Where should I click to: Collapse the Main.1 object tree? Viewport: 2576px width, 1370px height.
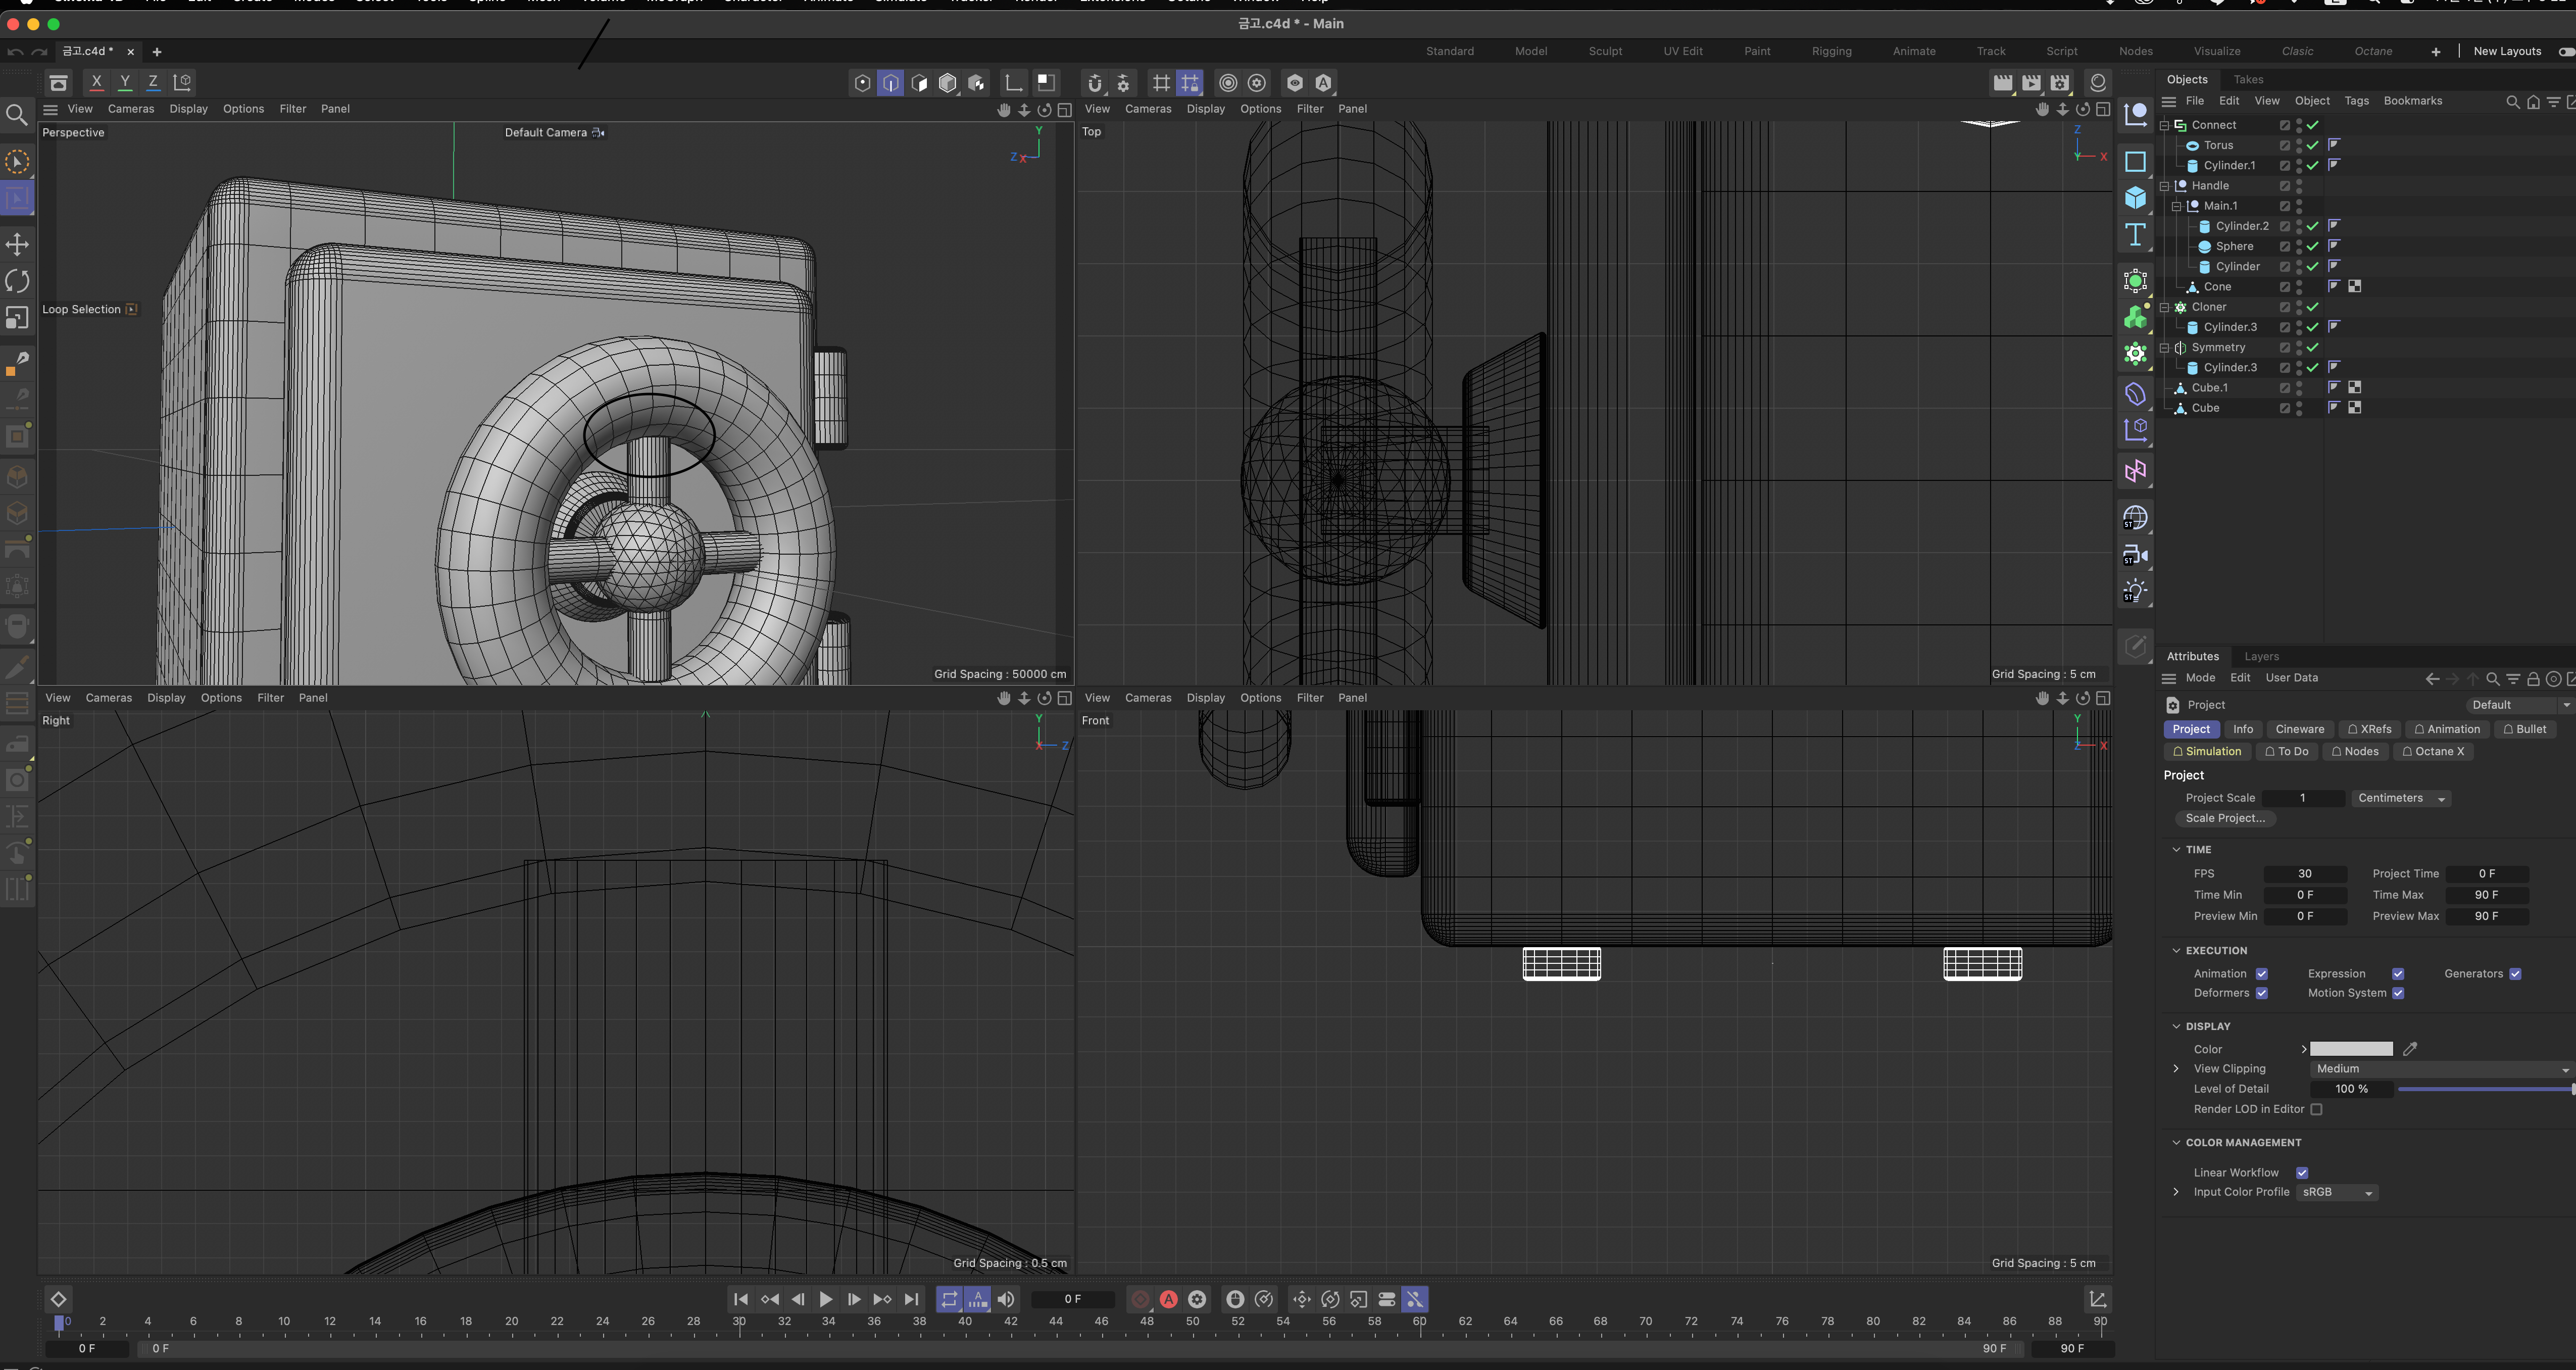click(2177, 206)
